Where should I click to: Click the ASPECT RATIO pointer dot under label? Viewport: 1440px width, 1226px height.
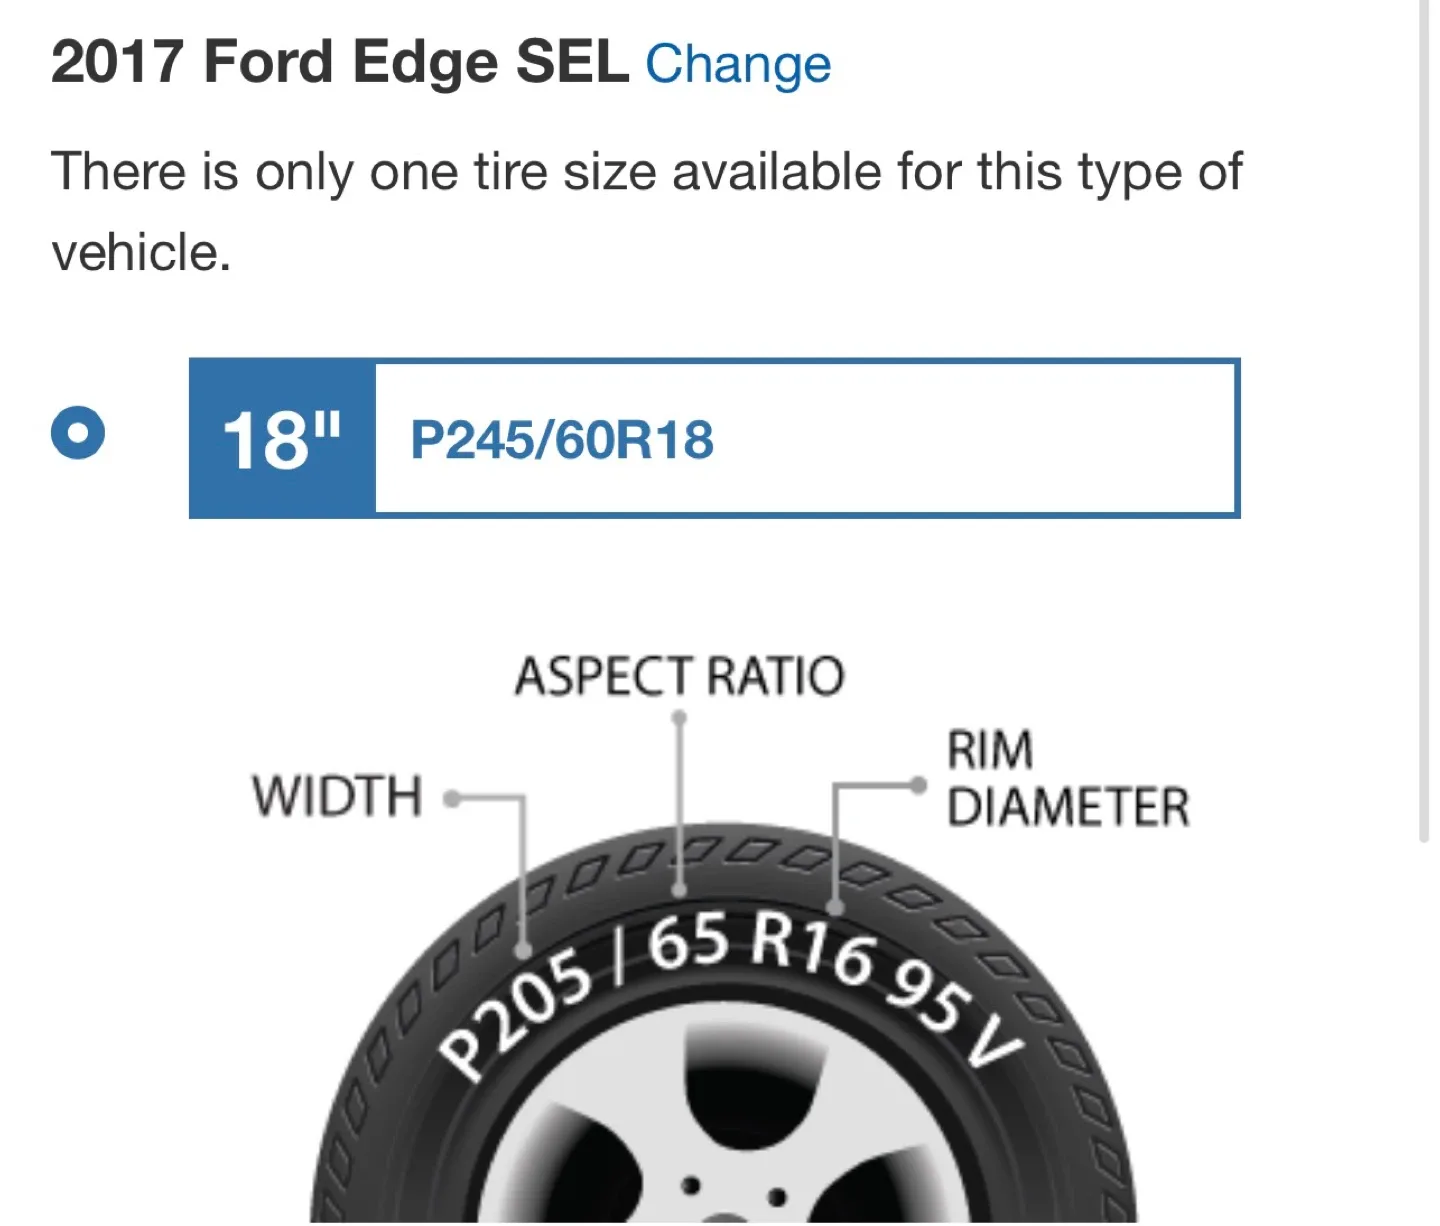click(679, 717)
